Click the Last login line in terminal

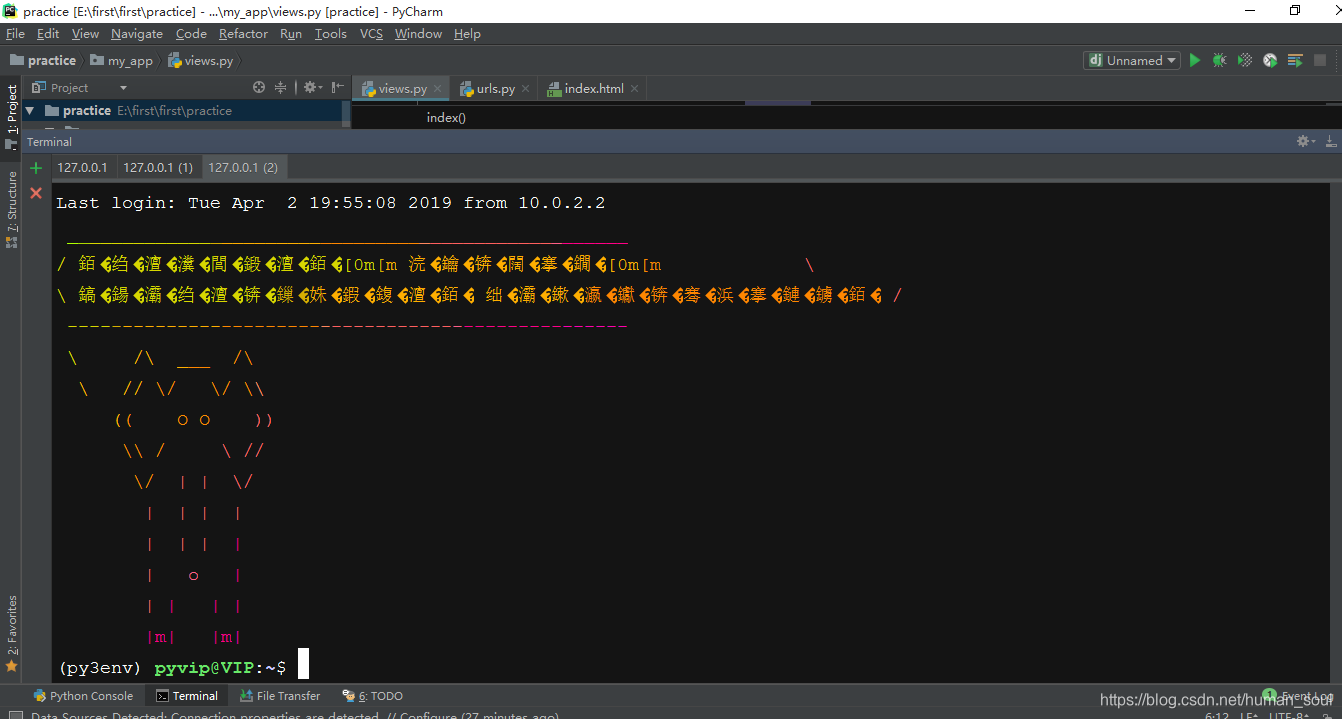click(330, 203)
